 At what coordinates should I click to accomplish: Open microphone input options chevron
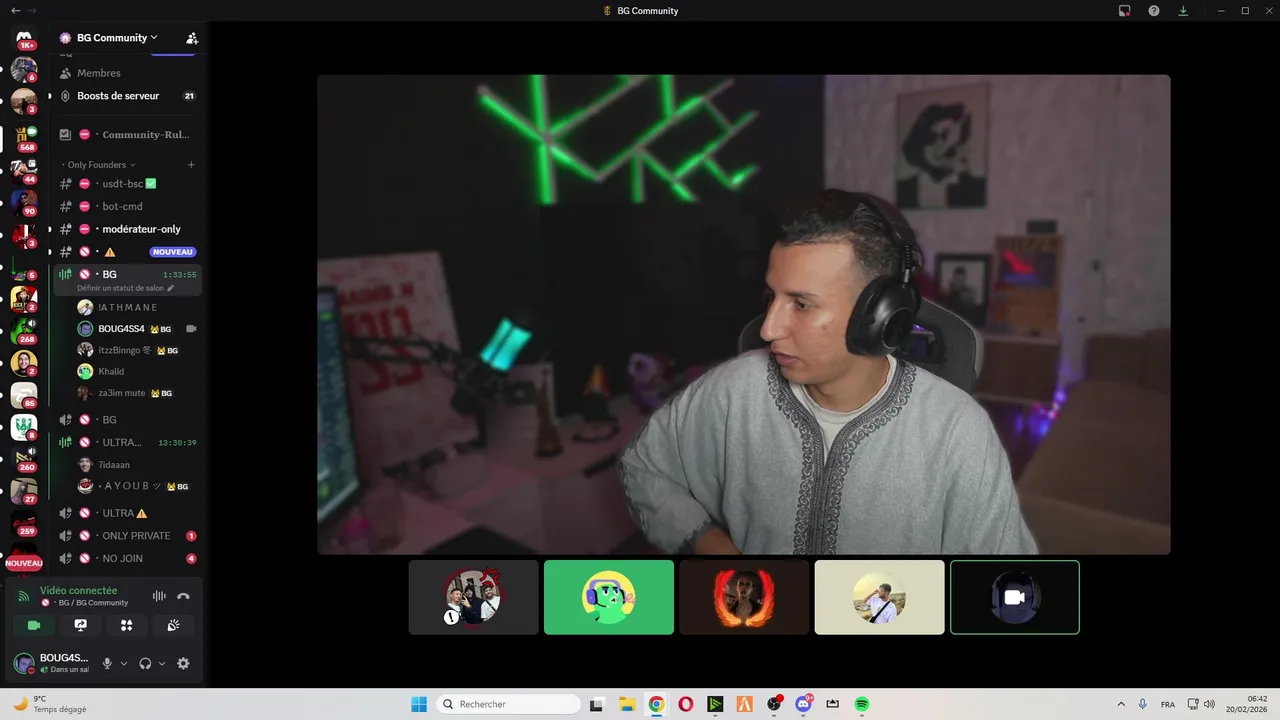click(124, 663)
